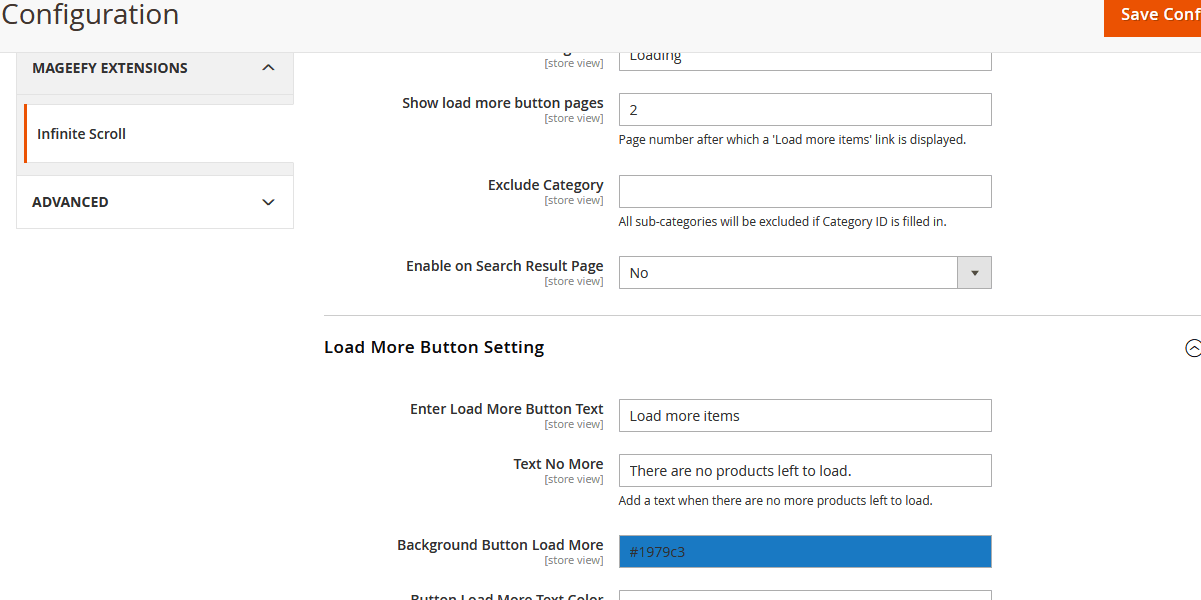This screenshot has width=1201, height=600.
Task: Focus the Show load more button pages field
Action: click(804, 110)
